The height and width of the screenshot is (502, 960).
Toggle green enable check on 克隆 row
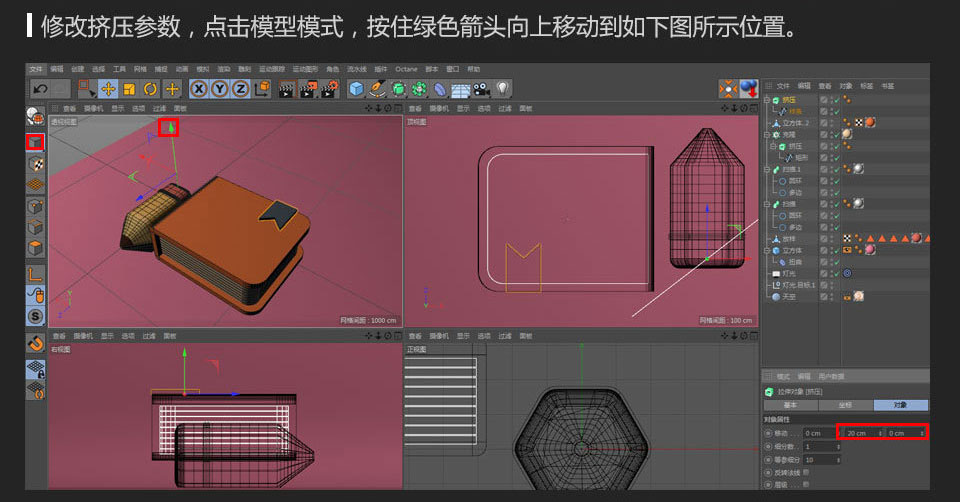836,135
